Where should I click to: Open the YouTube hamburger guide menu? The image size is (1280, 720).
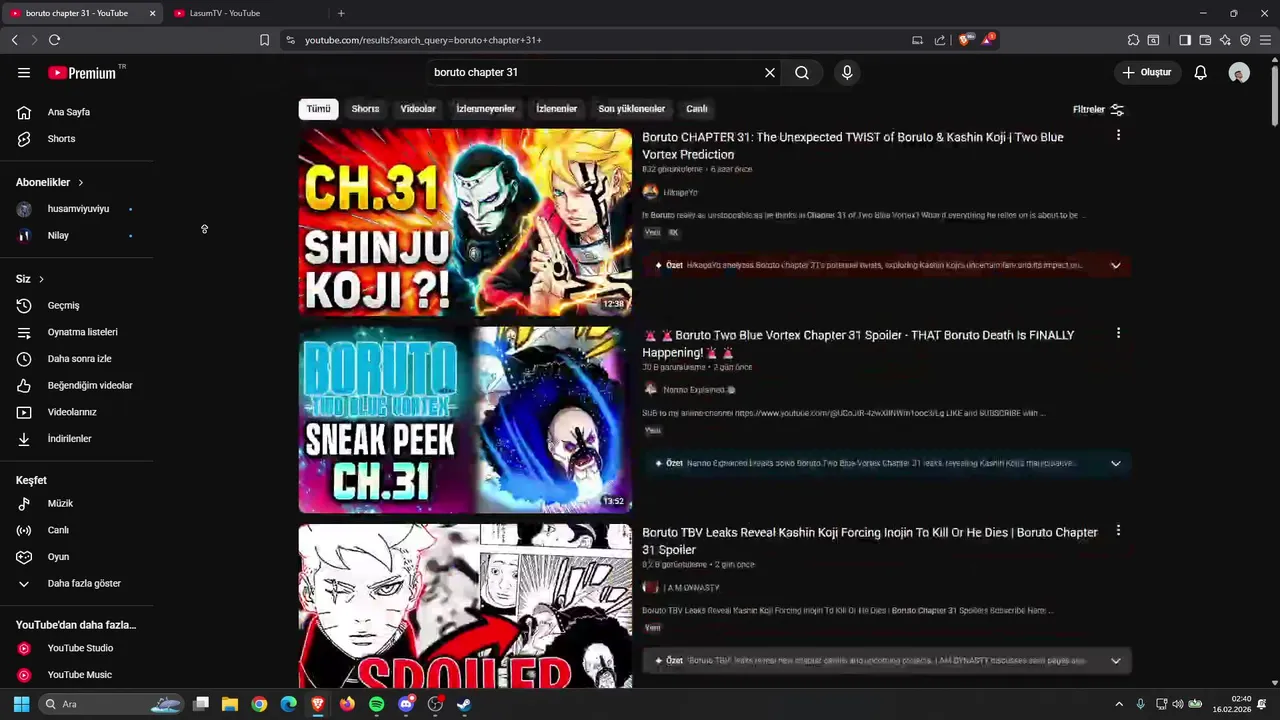pos(24,72)
